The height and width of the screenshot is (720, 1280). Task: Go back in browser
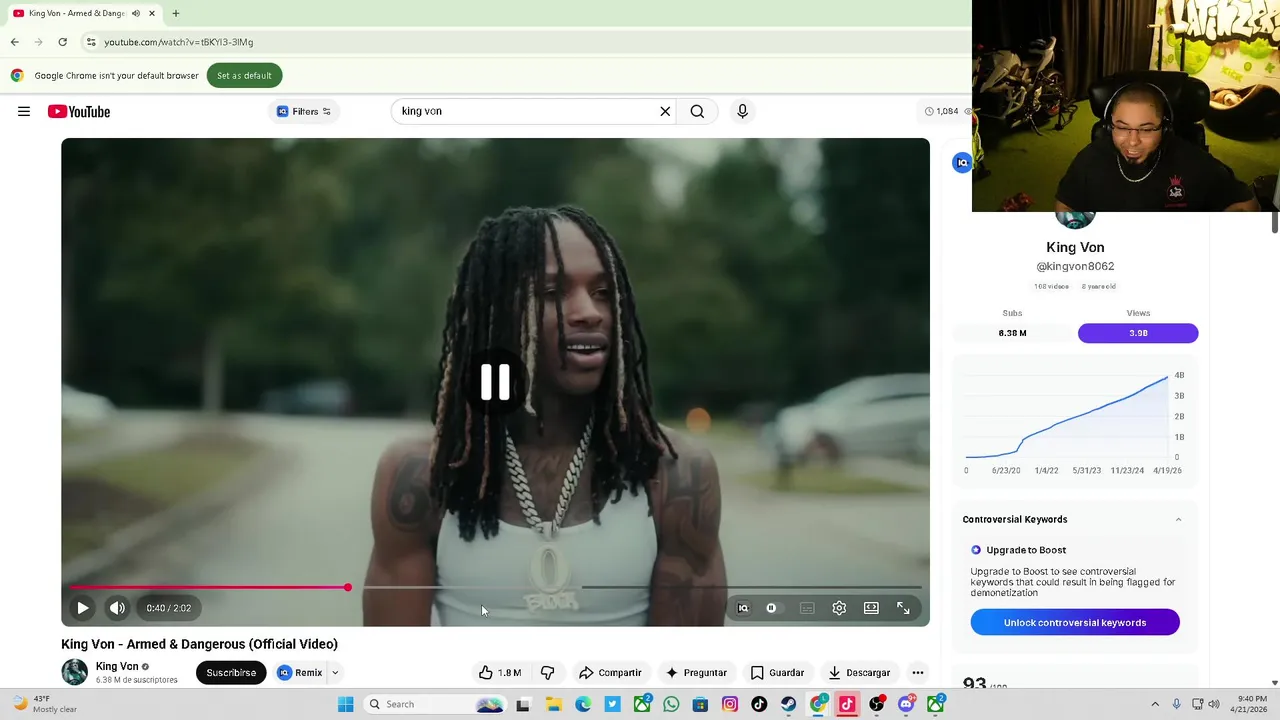coord(14,42)
